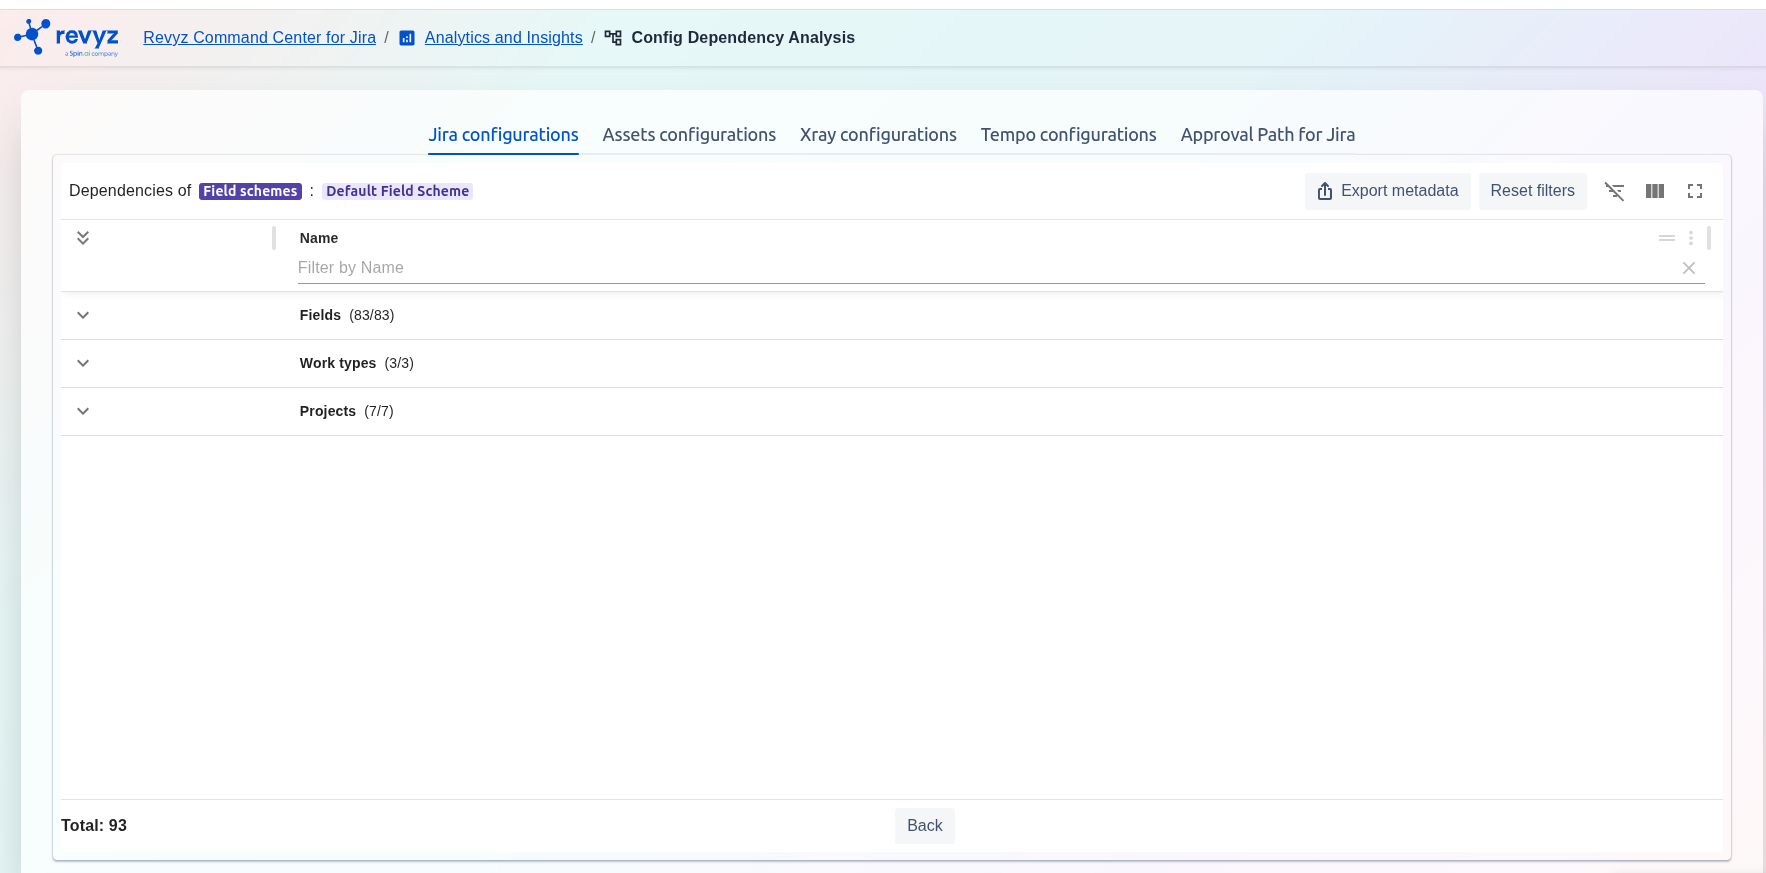Click the Field schemes tag
1766x873 pixels.
[x=250, y=191]
